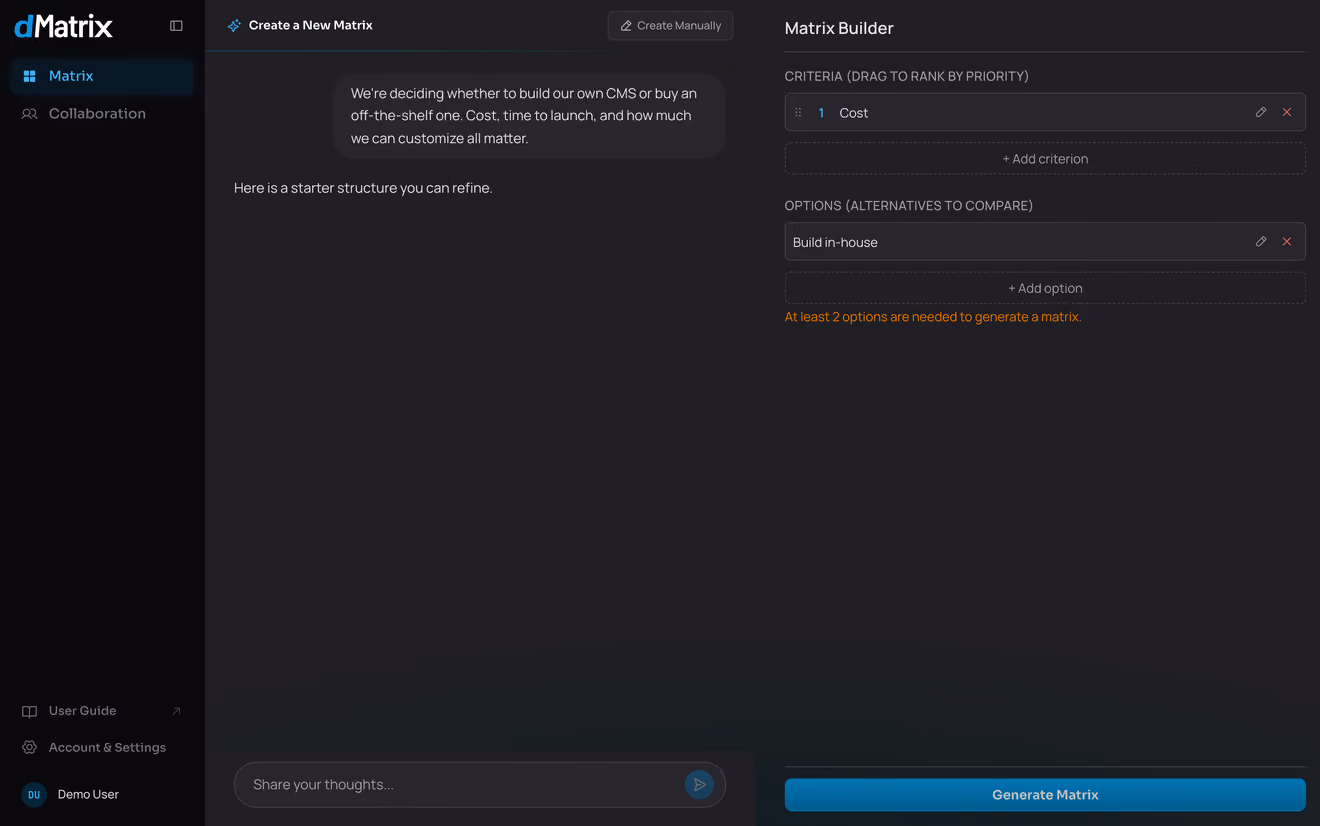Select the Cost criterion row text
Viewport: 1320px width, 826px height.
tap(854, 113)
